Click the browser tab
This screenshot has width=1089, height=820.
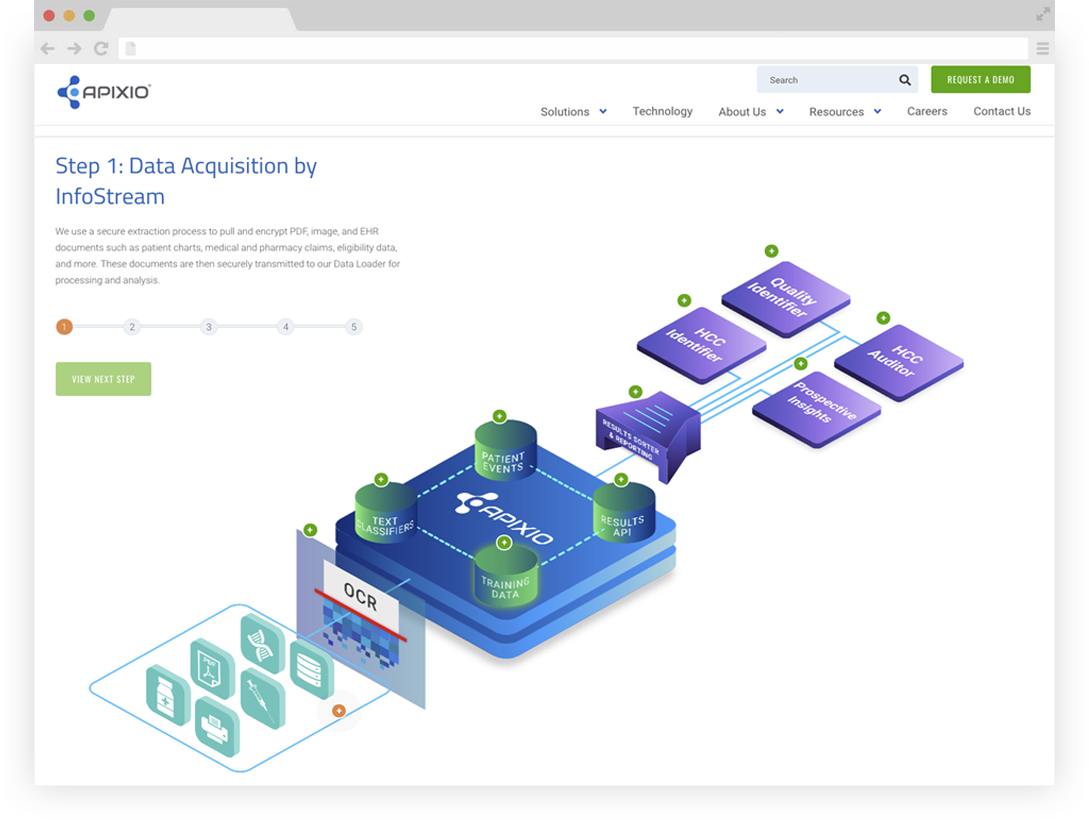(x=200, y=18)
